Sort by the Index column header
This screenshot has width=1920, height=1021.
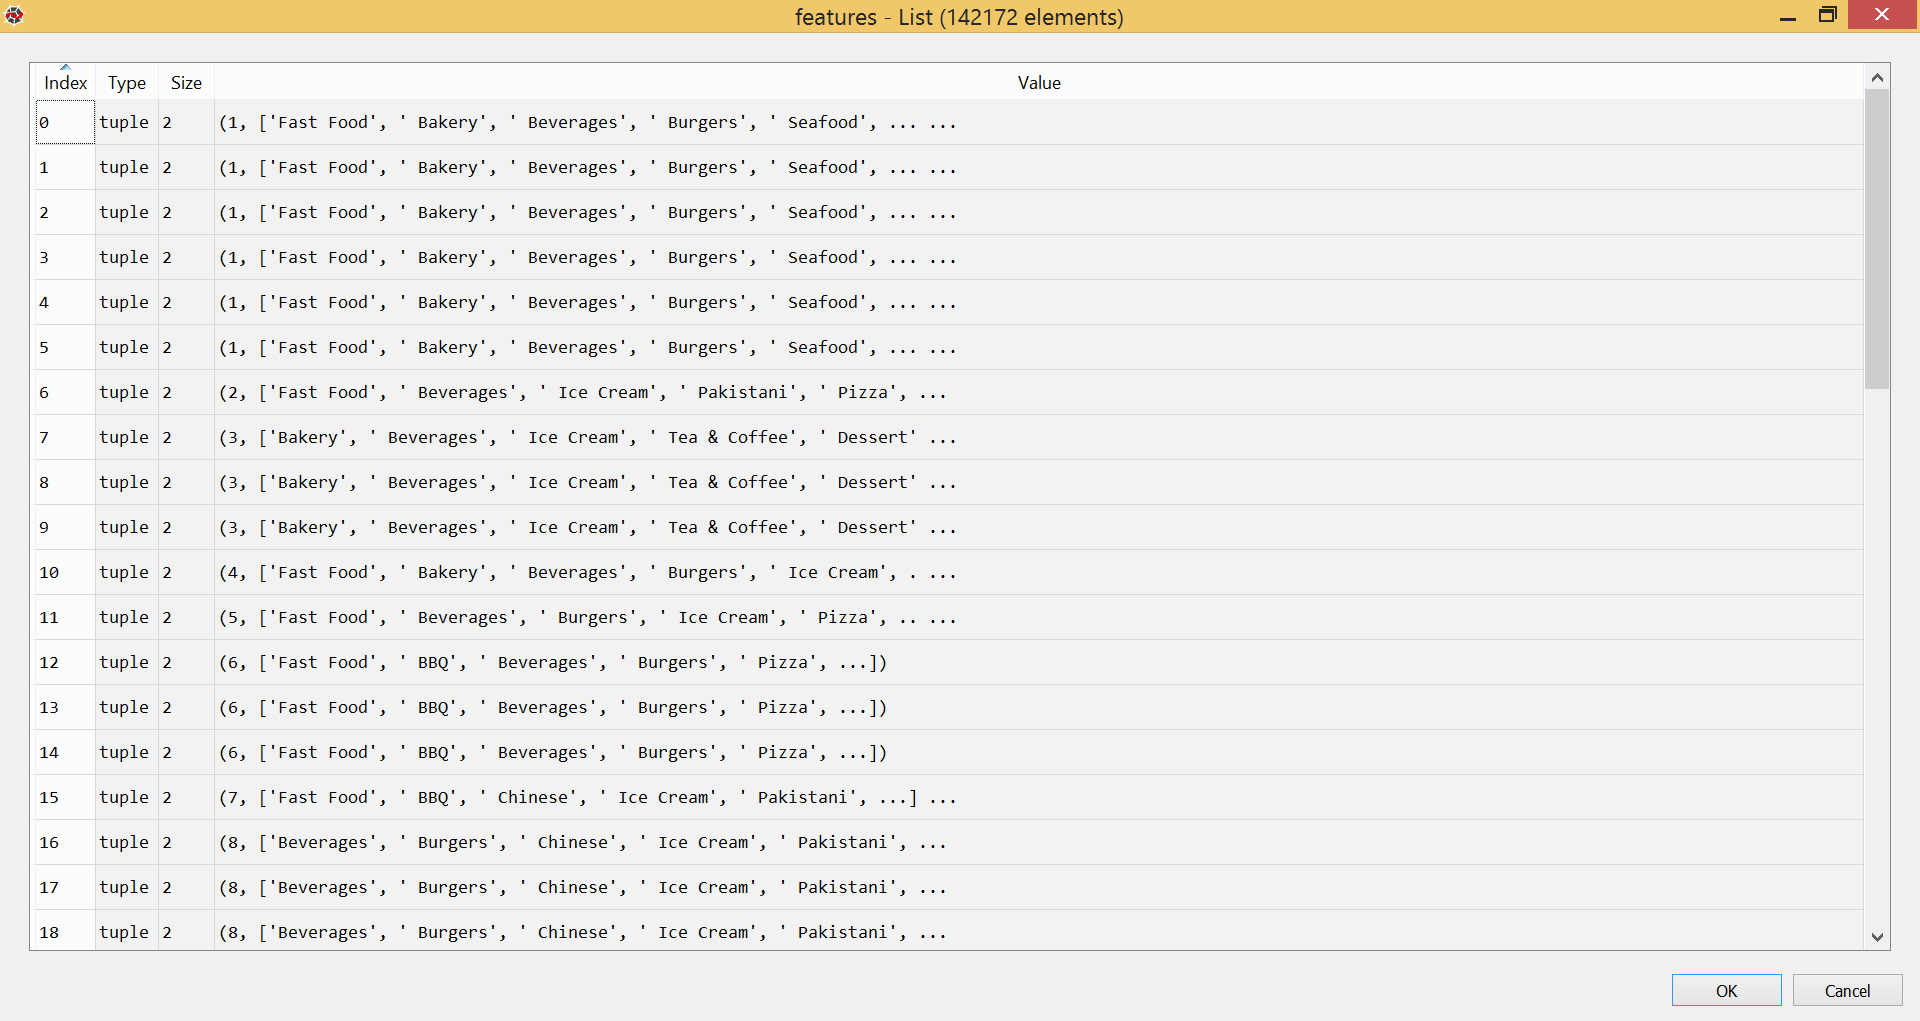65,83
